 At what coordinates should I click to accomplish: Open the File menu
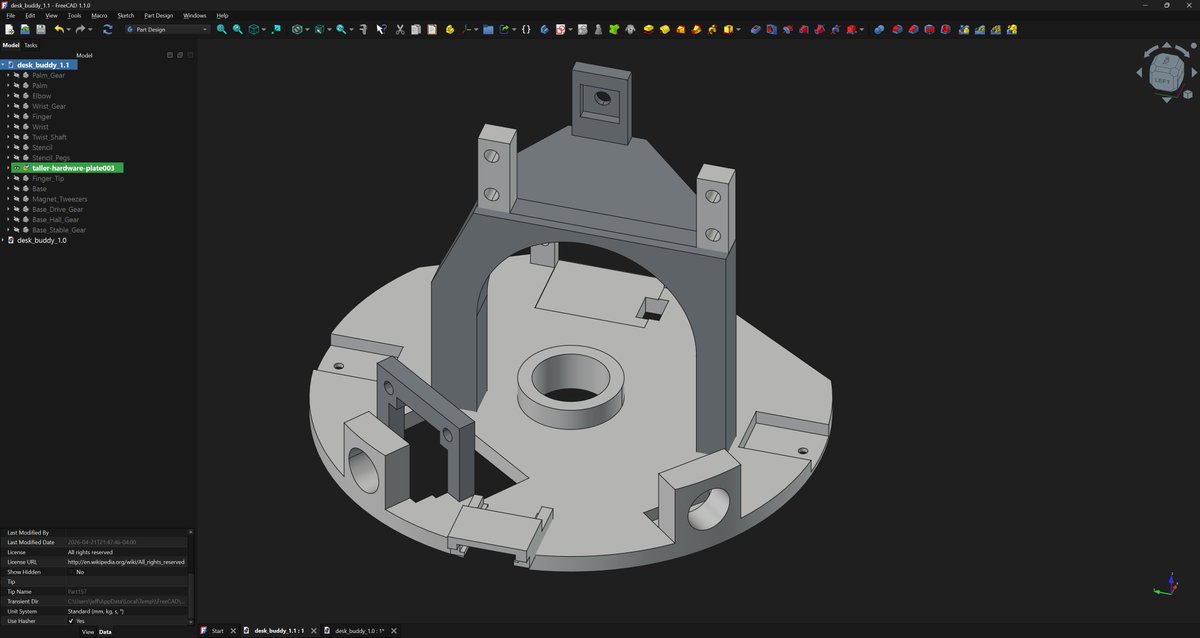tap(10, 15)
